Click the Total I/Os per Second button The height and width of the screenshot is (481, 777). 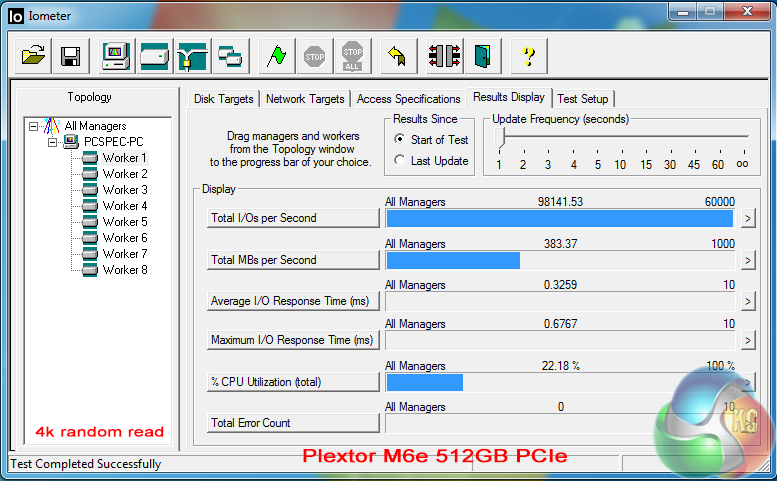293,218
